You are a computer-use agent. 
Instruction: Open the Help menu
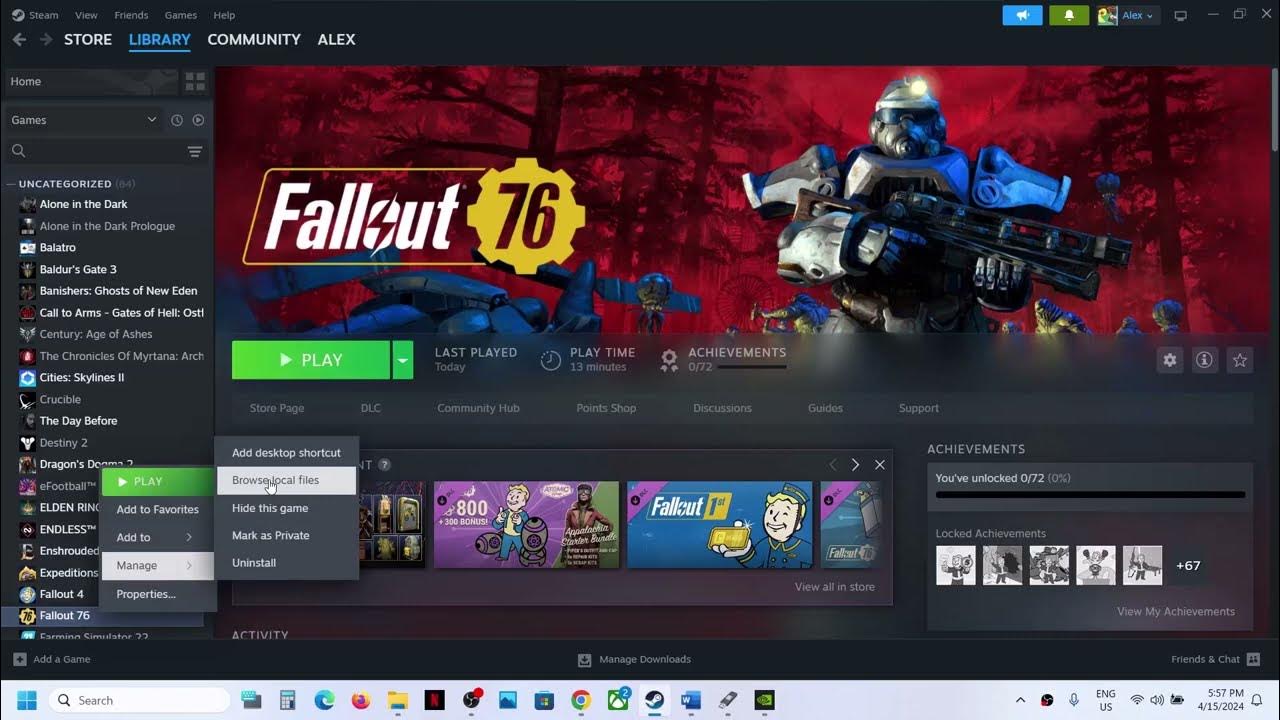coord(224,15)
